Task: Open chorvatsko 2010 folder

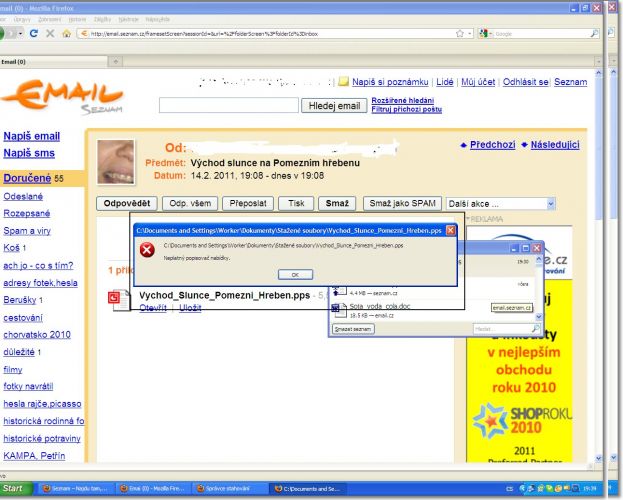Action: pyautogui.click(x=37, y=335)
